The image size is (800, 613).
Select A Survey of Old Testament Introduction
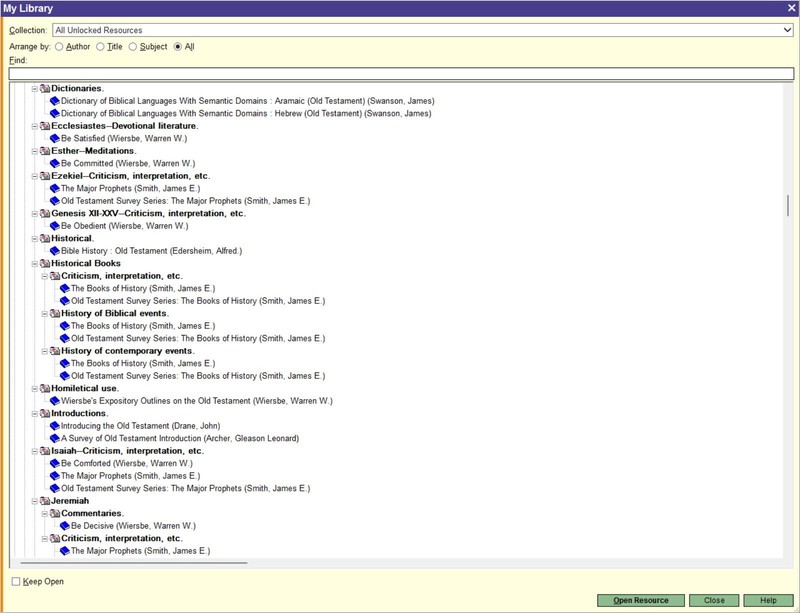pos(180,438)
